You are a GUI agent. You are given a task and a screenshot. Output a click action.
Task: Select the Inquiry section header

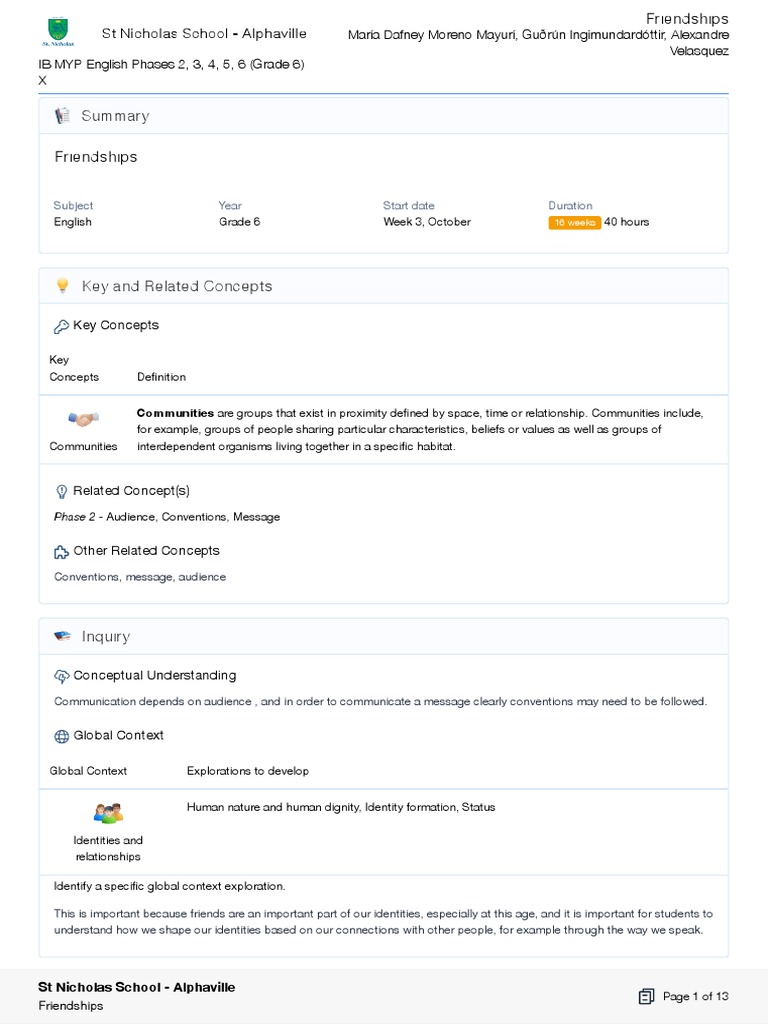[106, 636]
